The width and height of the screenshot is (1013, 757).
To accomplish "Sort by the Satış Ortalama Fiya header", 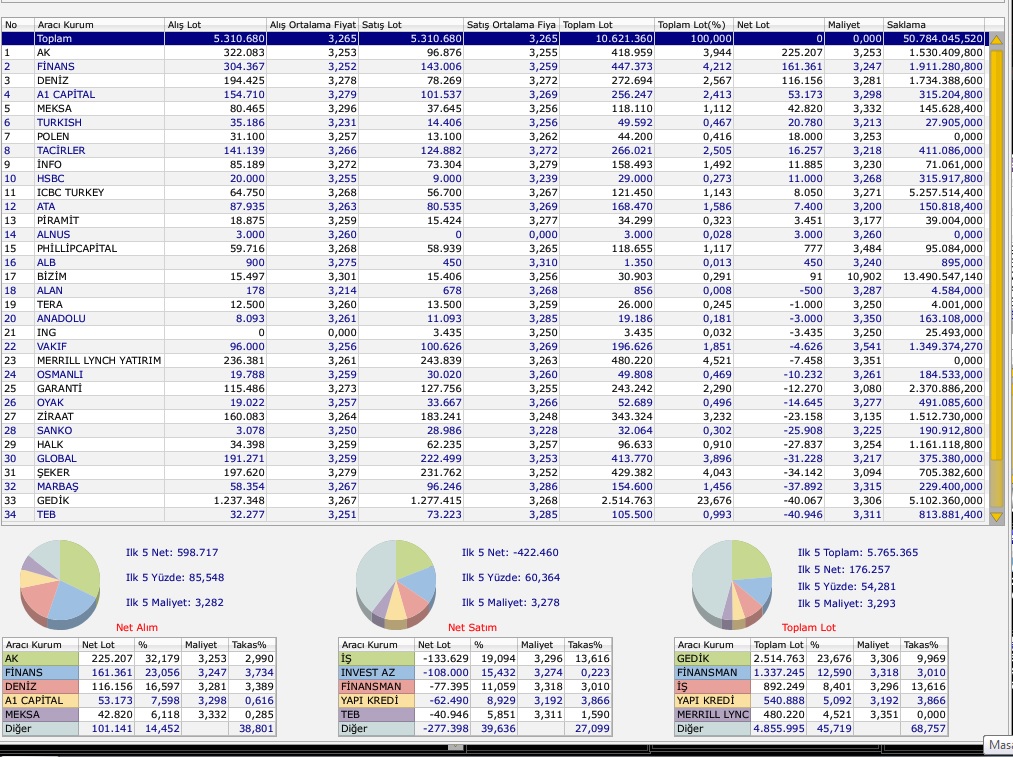I will point(512,25).
